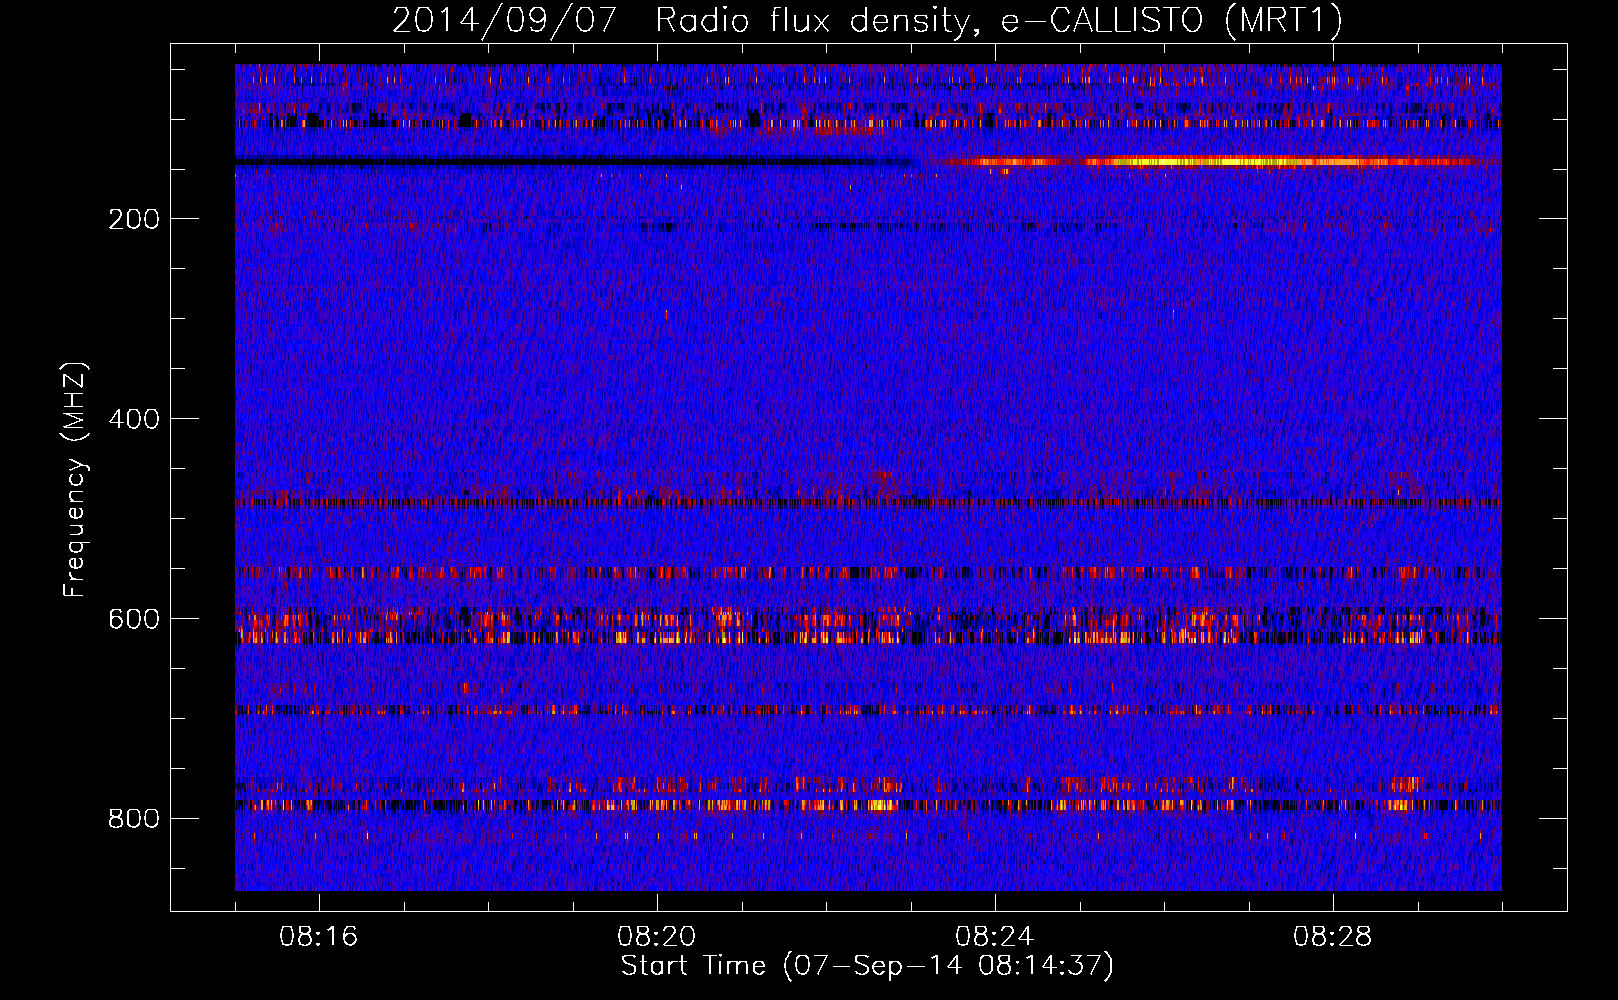Click the 08:20 time tick label
The height and width of the screenshot is (1000, 1618).
(x=657, y=937)
